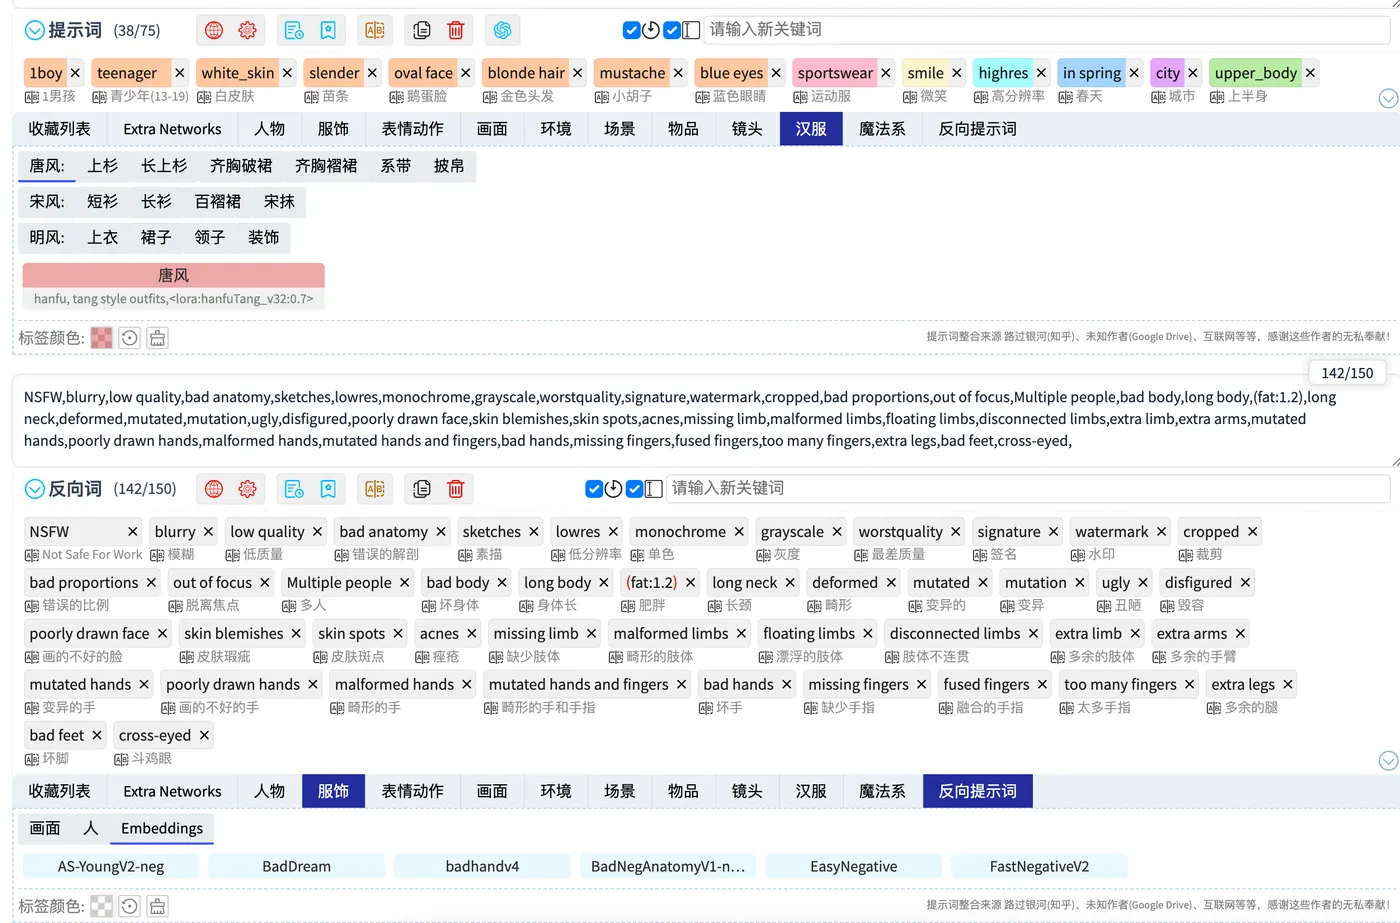Click the clear brush icon beside the pink color swatch

pos(157,338)
